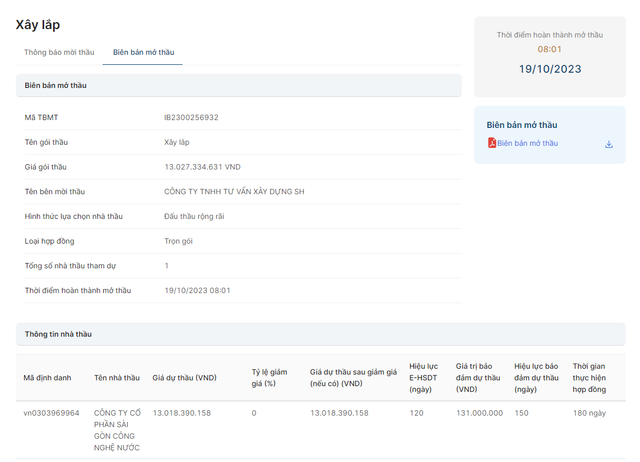Click the Giá gói thầu value 13.027.334.631 VND
640x462 pixels.
pos(202,167)
